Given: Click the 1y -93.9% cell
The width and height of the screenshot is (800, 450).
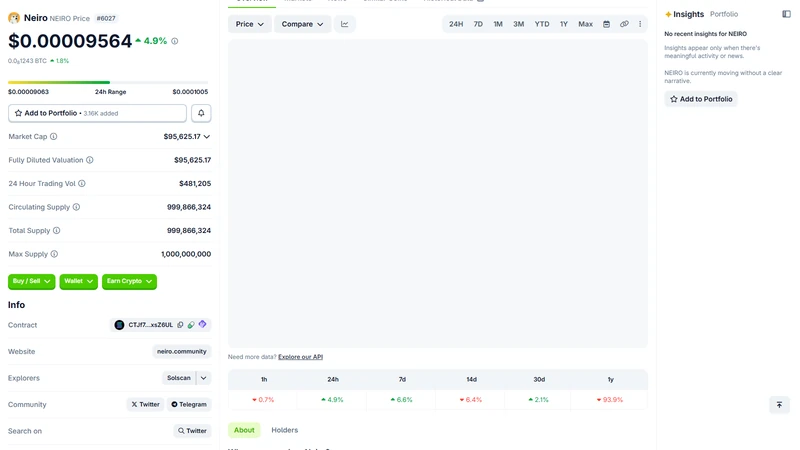Looking at the screenshot, I should tap(610, 399).
